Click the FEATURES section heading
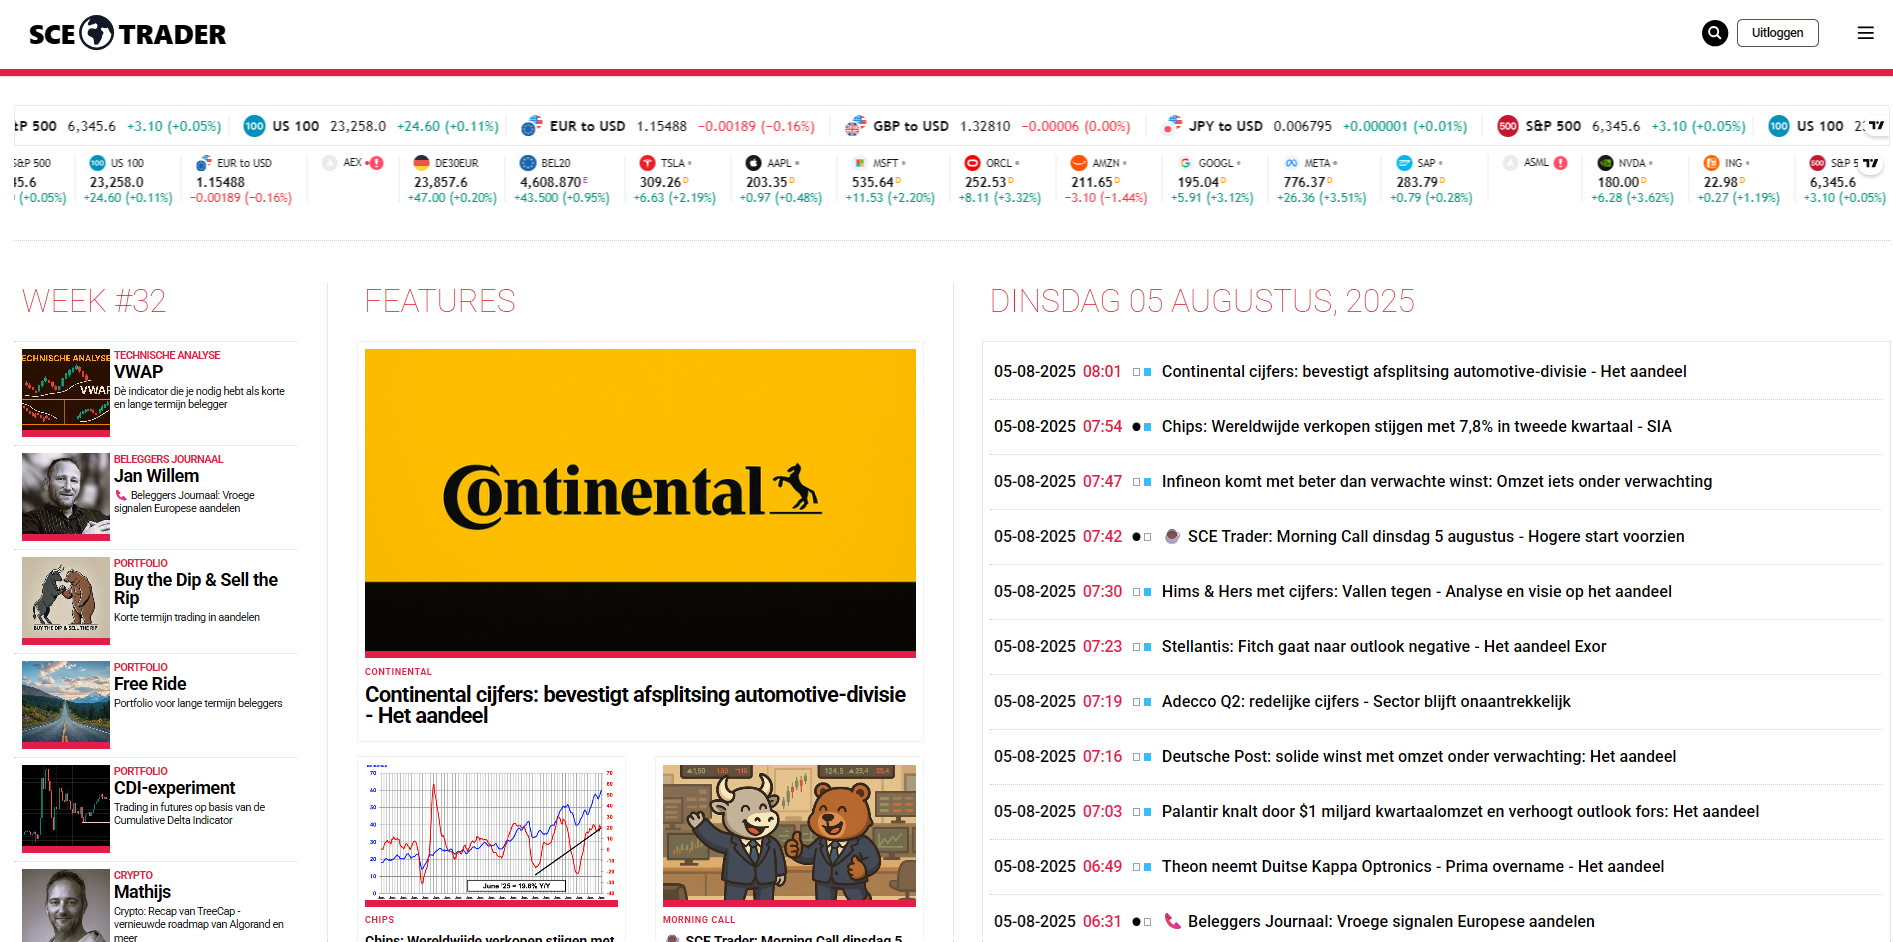Image resolution: width=1893 pixels, height=942 pixels. pyautogui.click(x=440, y=301)
